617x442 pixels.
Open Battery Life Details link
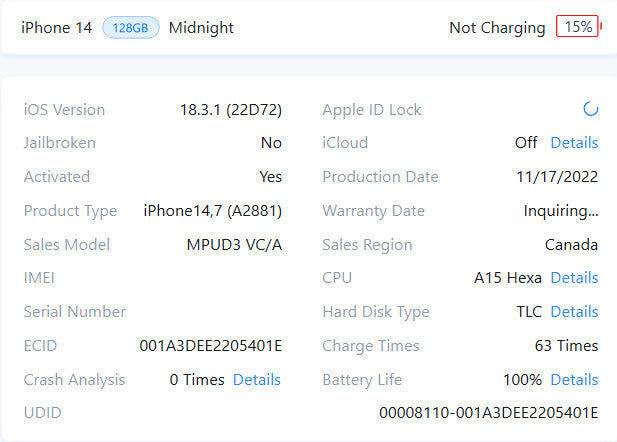pyautogui.click(x=574, y=380)
